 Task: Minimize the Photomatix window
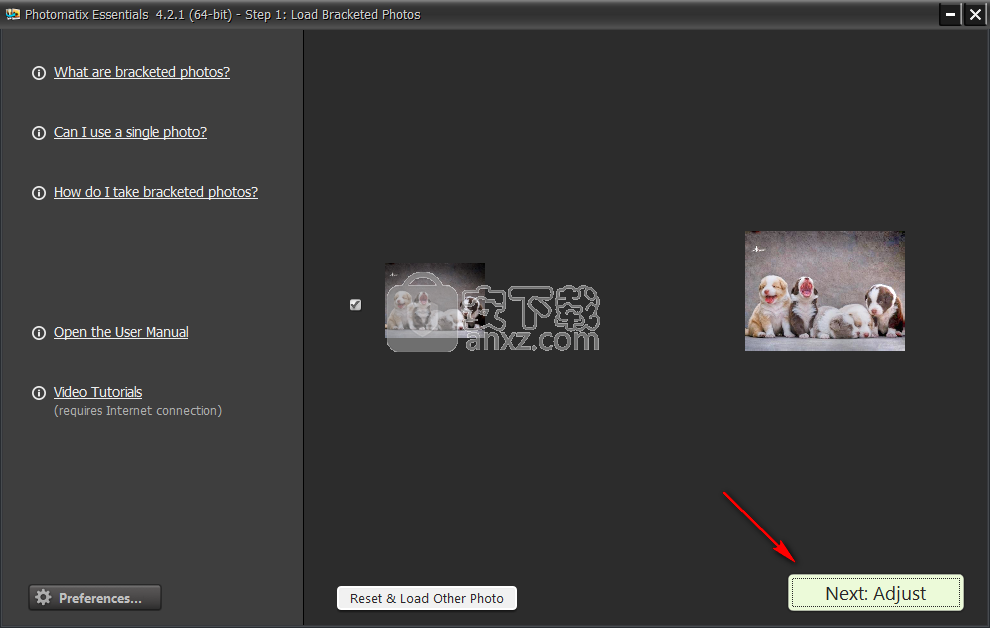point(950,15)
